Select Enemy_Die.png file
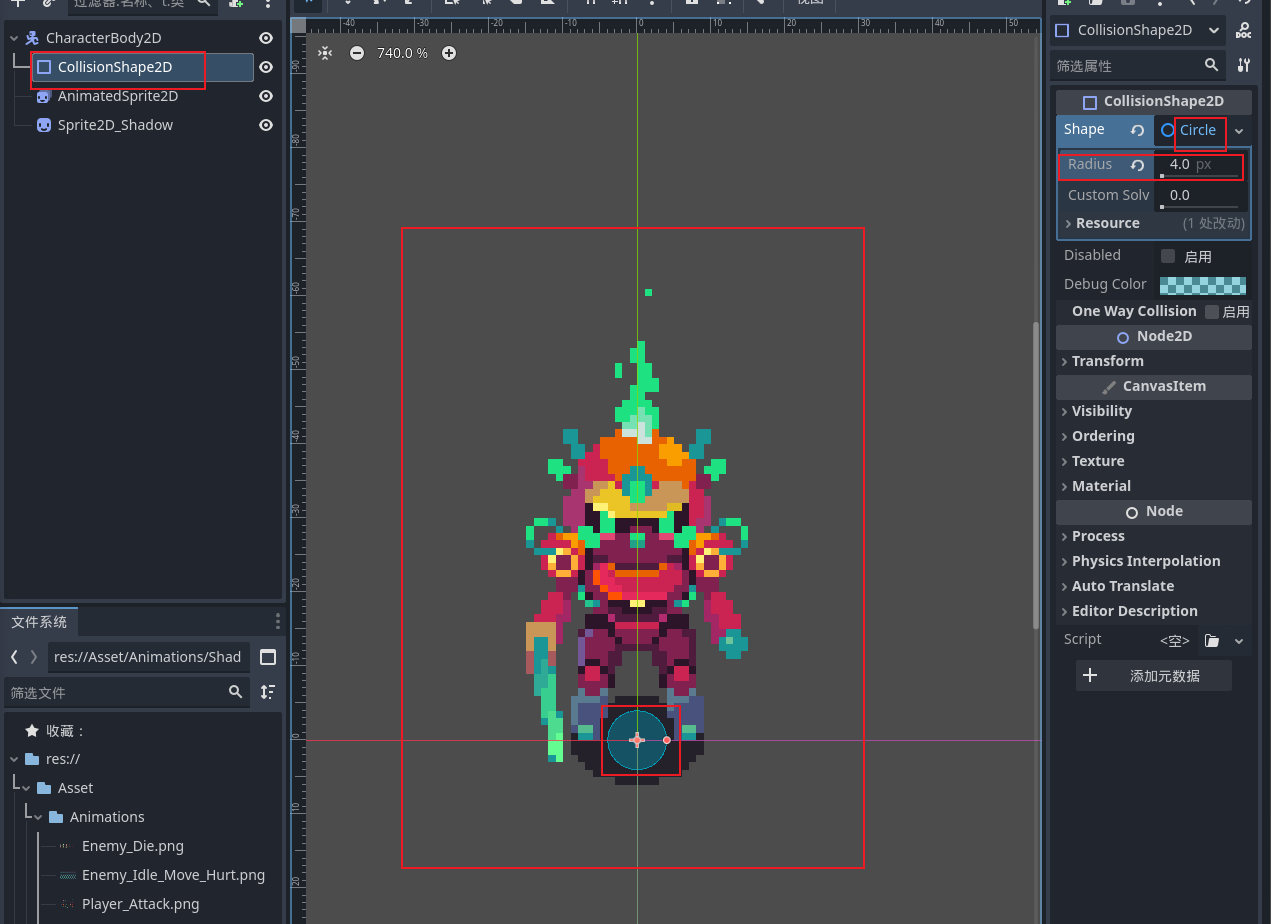The height and width of the screenshot is (924, 1271). (133, 846)
